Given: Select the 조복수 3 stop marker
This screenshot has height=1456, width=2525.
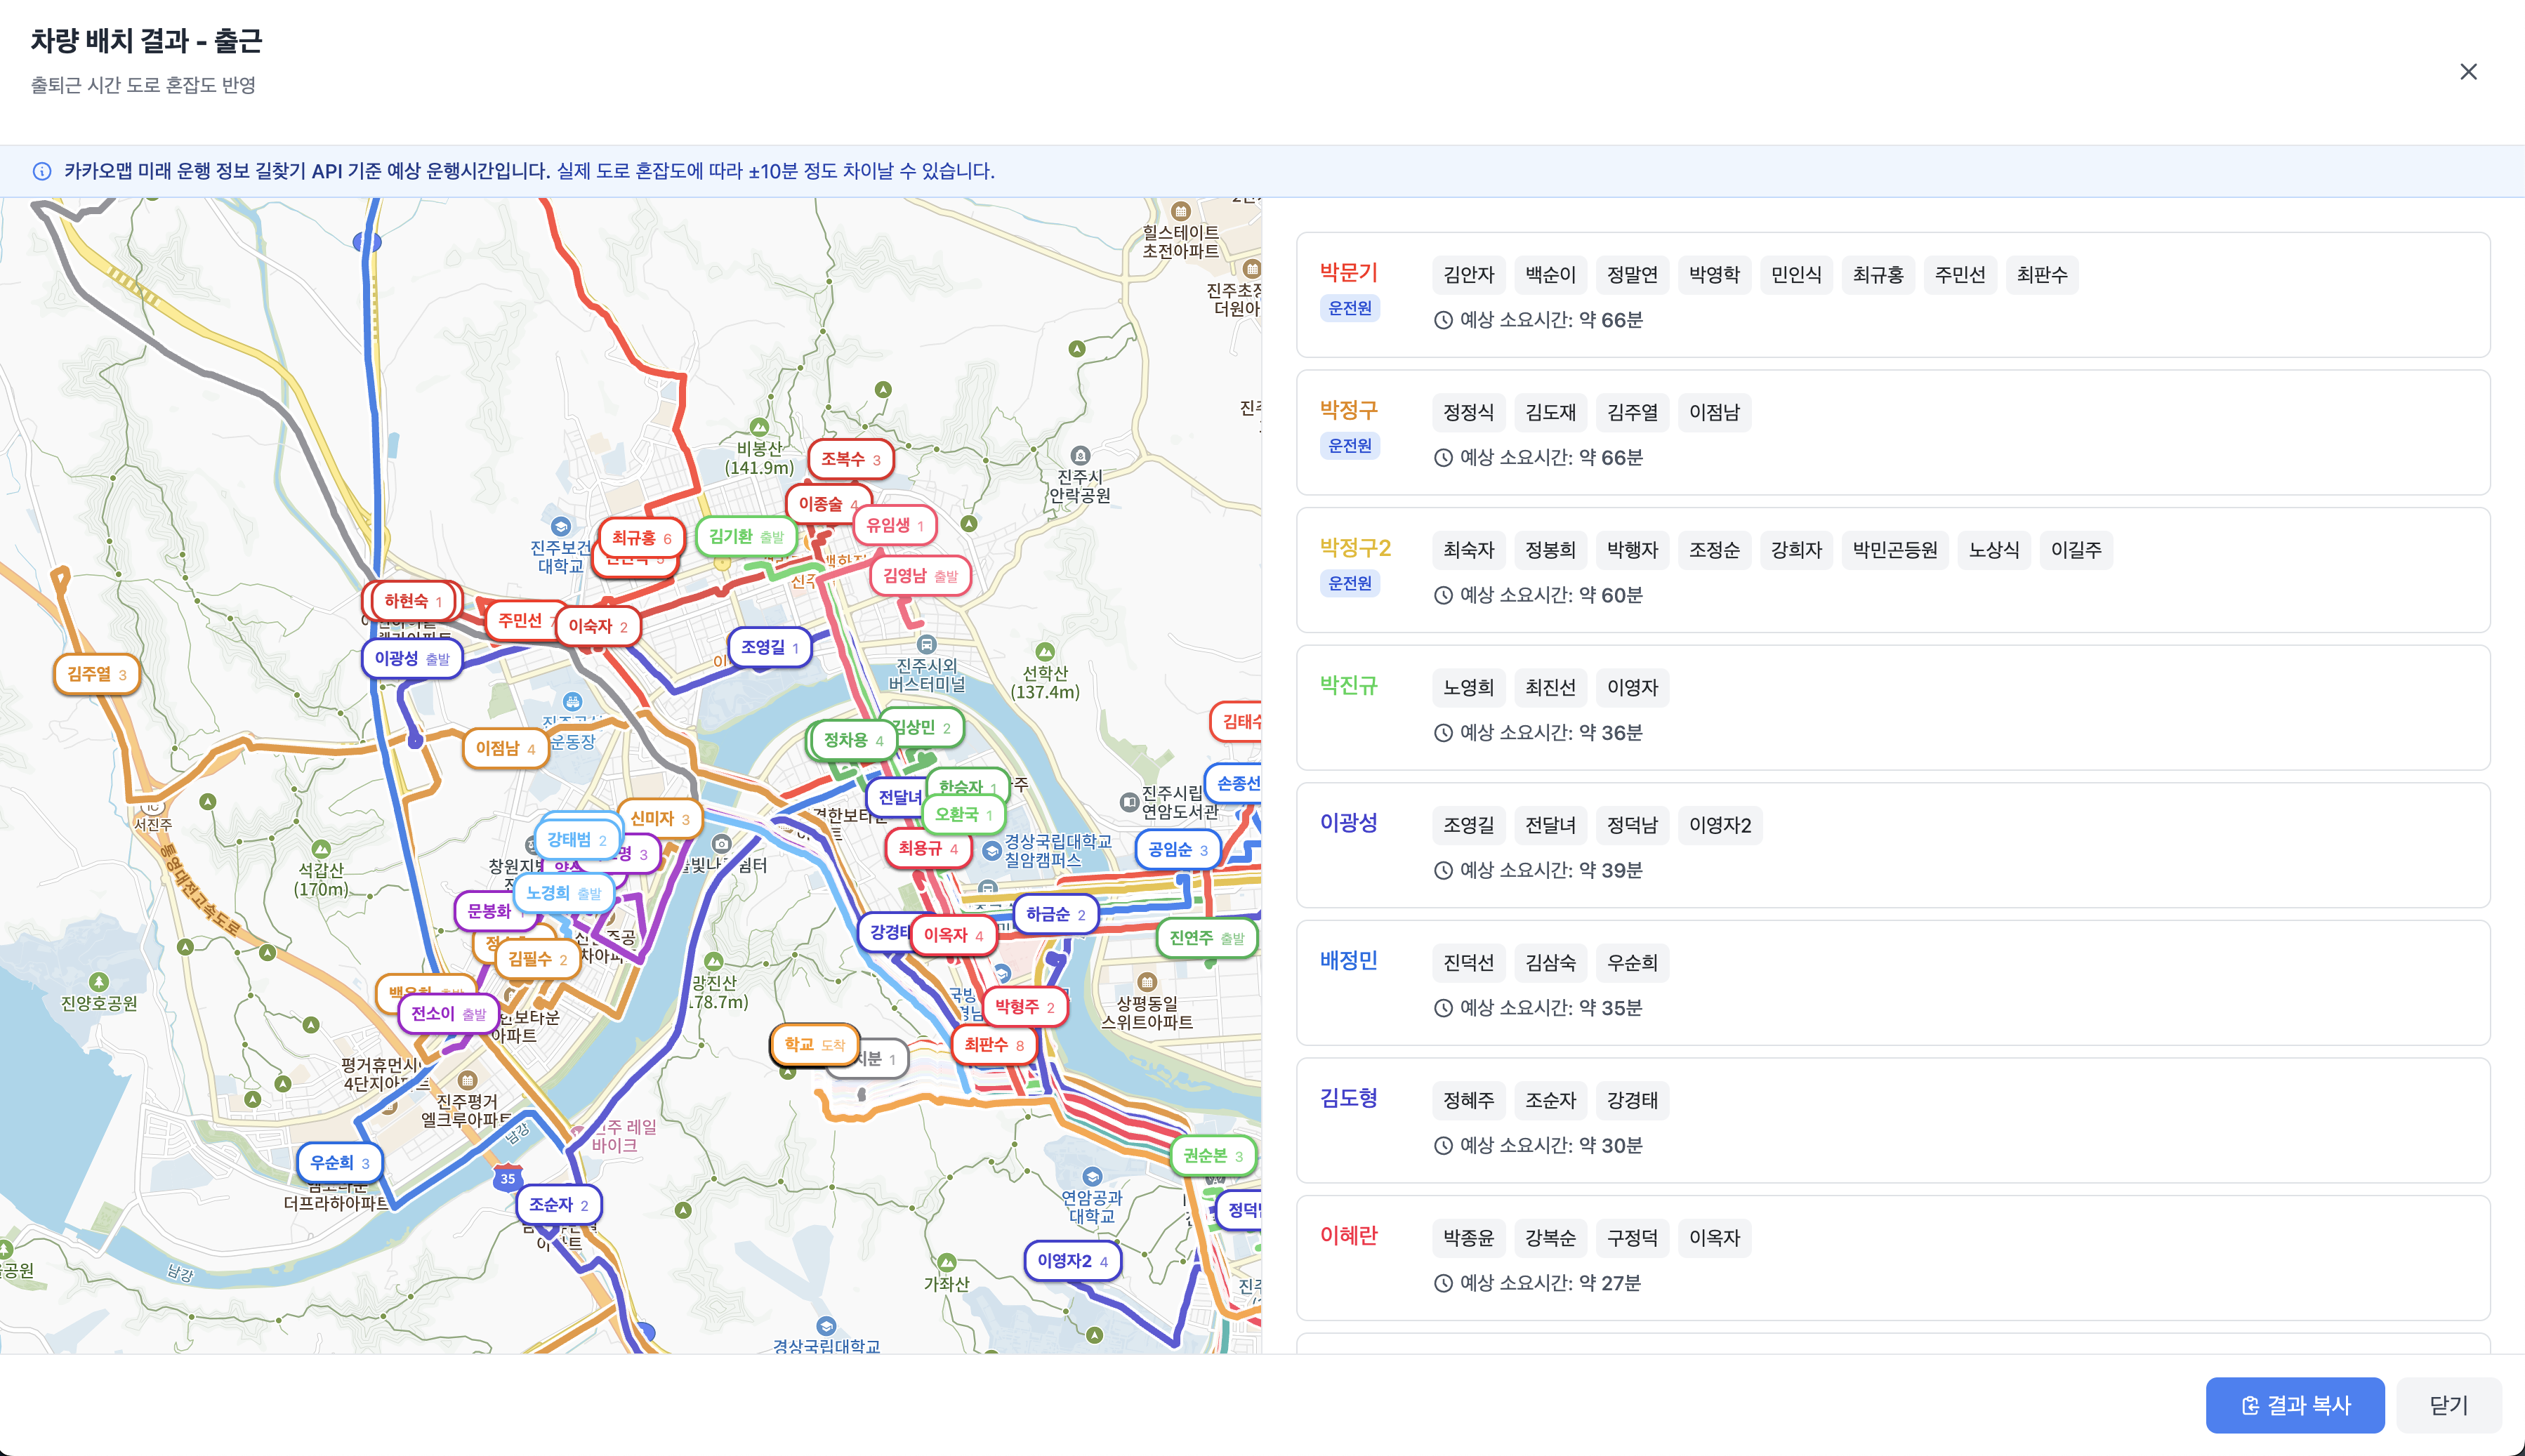Looking at the screenshot, I should pyautogui.click(x=850, y=459).
